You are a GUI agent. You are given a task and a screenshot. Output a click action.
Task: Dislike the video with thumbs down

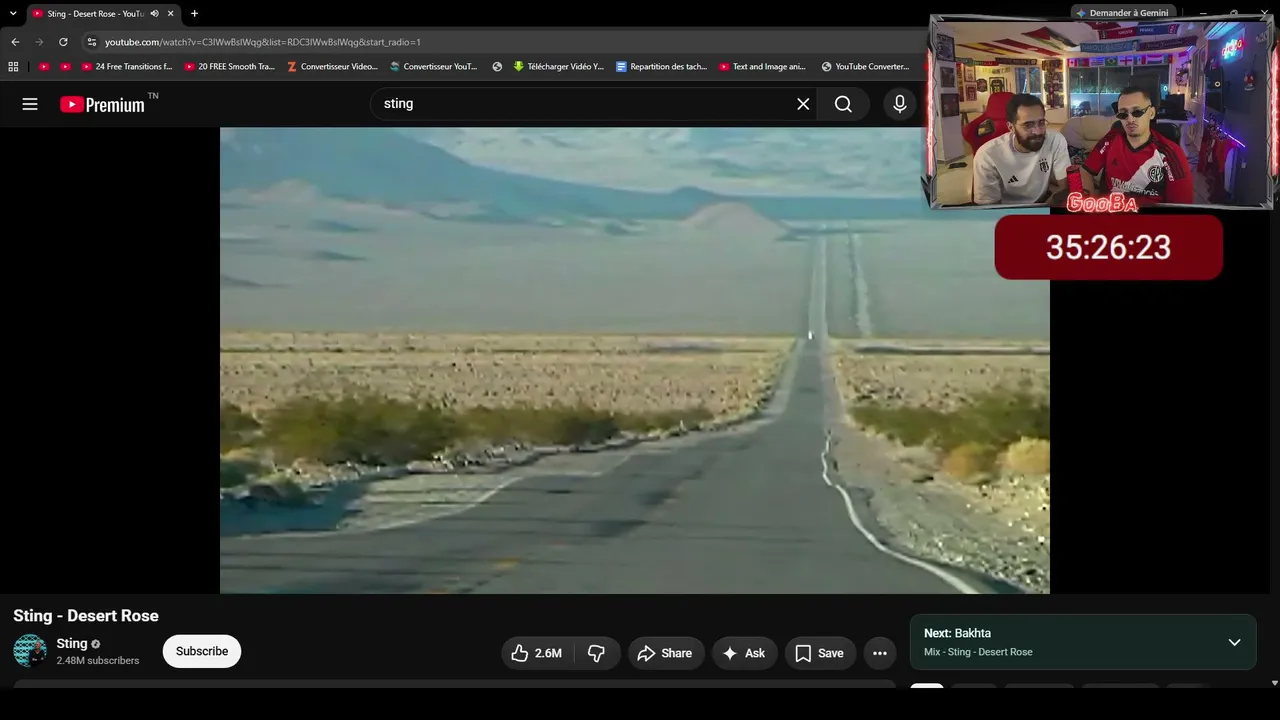597,653
